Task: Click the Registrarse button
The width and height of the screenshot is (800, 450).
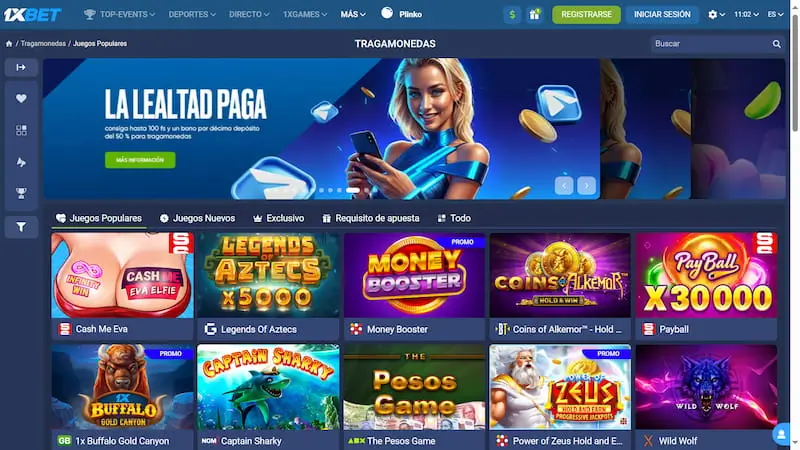Action: coord(586,15)
